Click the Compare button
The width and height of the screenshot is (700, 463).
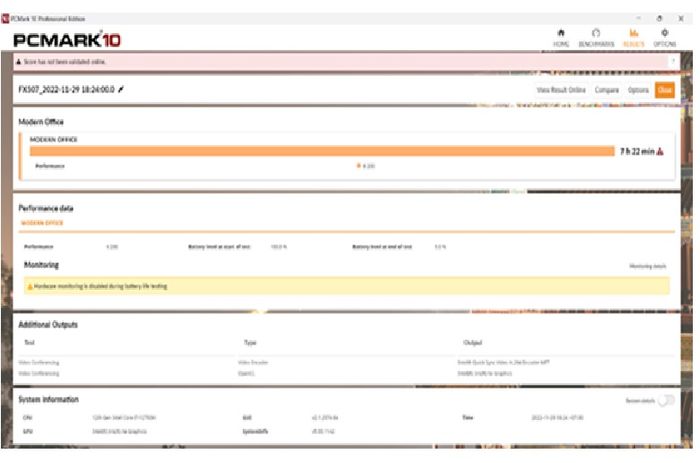tap(607, 90)
